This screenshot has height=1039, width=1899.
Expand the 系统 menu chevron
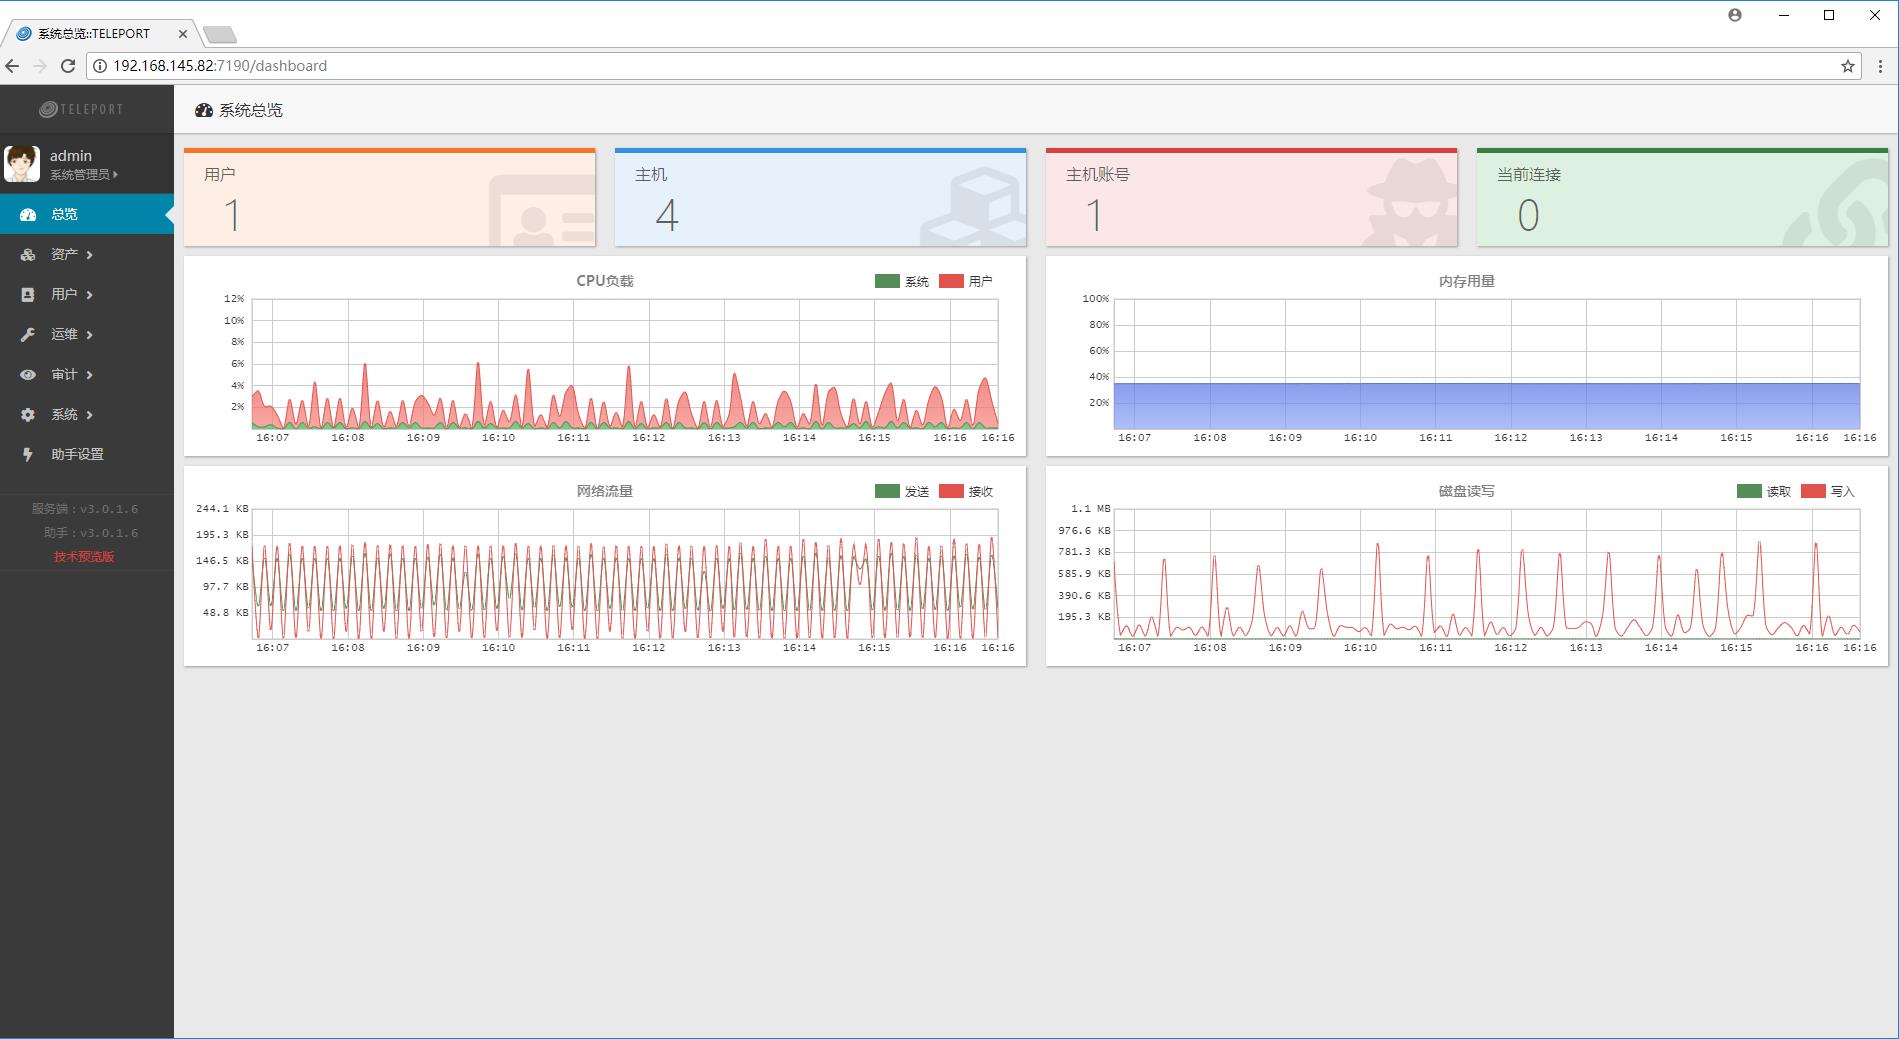(x=89, y=415)
